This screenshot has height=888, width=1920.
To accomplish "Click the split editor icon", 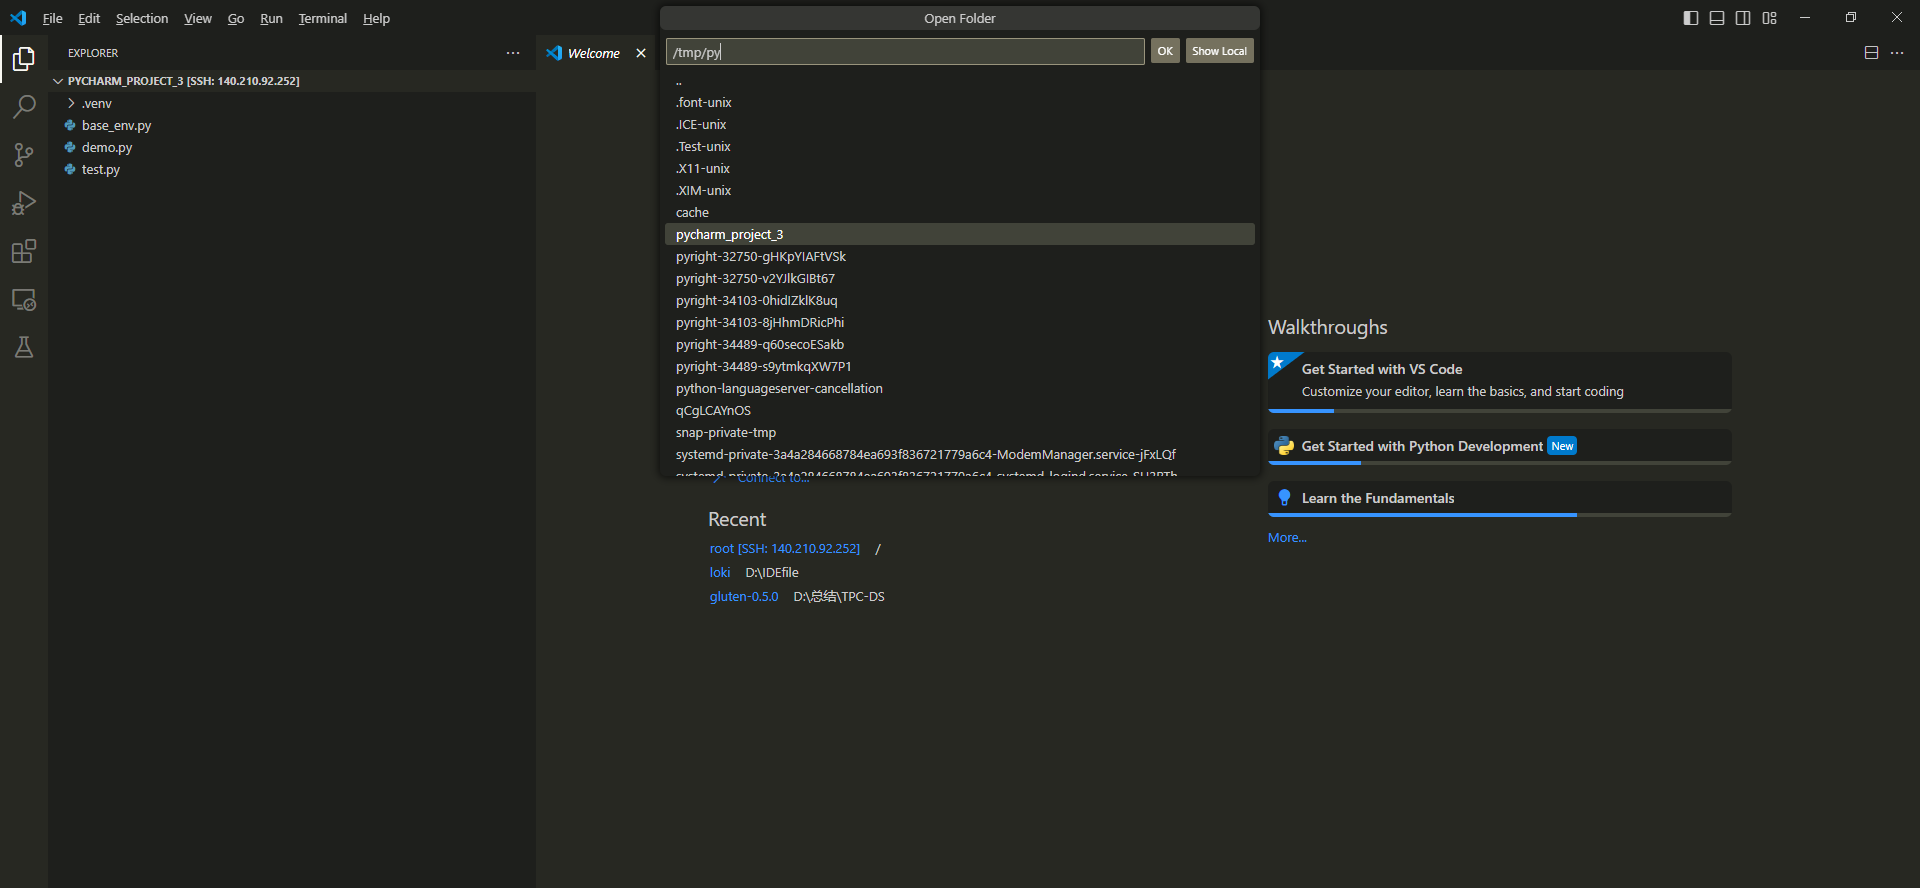I will coord(1871,53).
